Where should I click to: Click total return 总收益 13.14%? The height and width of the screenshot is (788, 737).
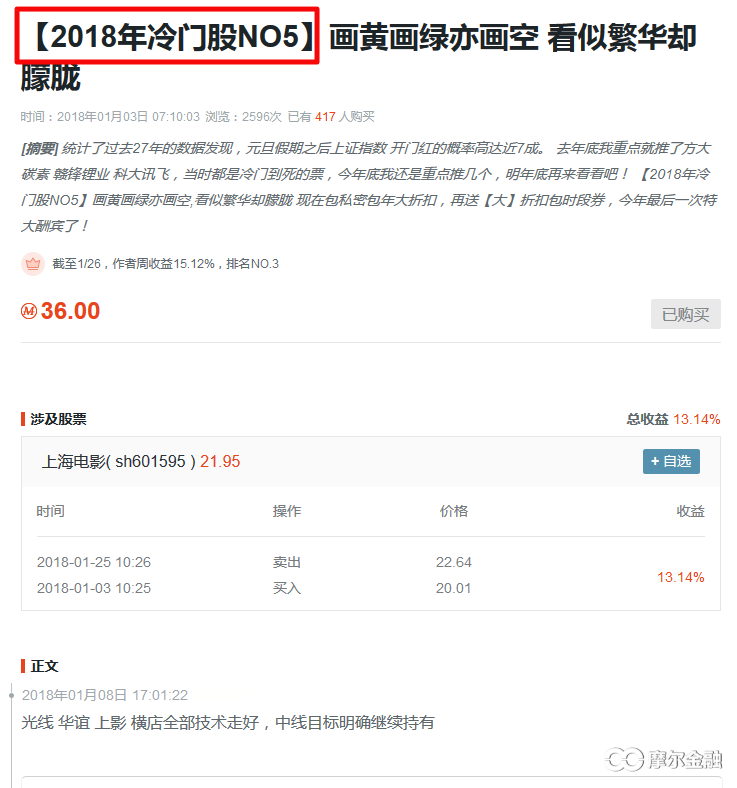(673, 419)
